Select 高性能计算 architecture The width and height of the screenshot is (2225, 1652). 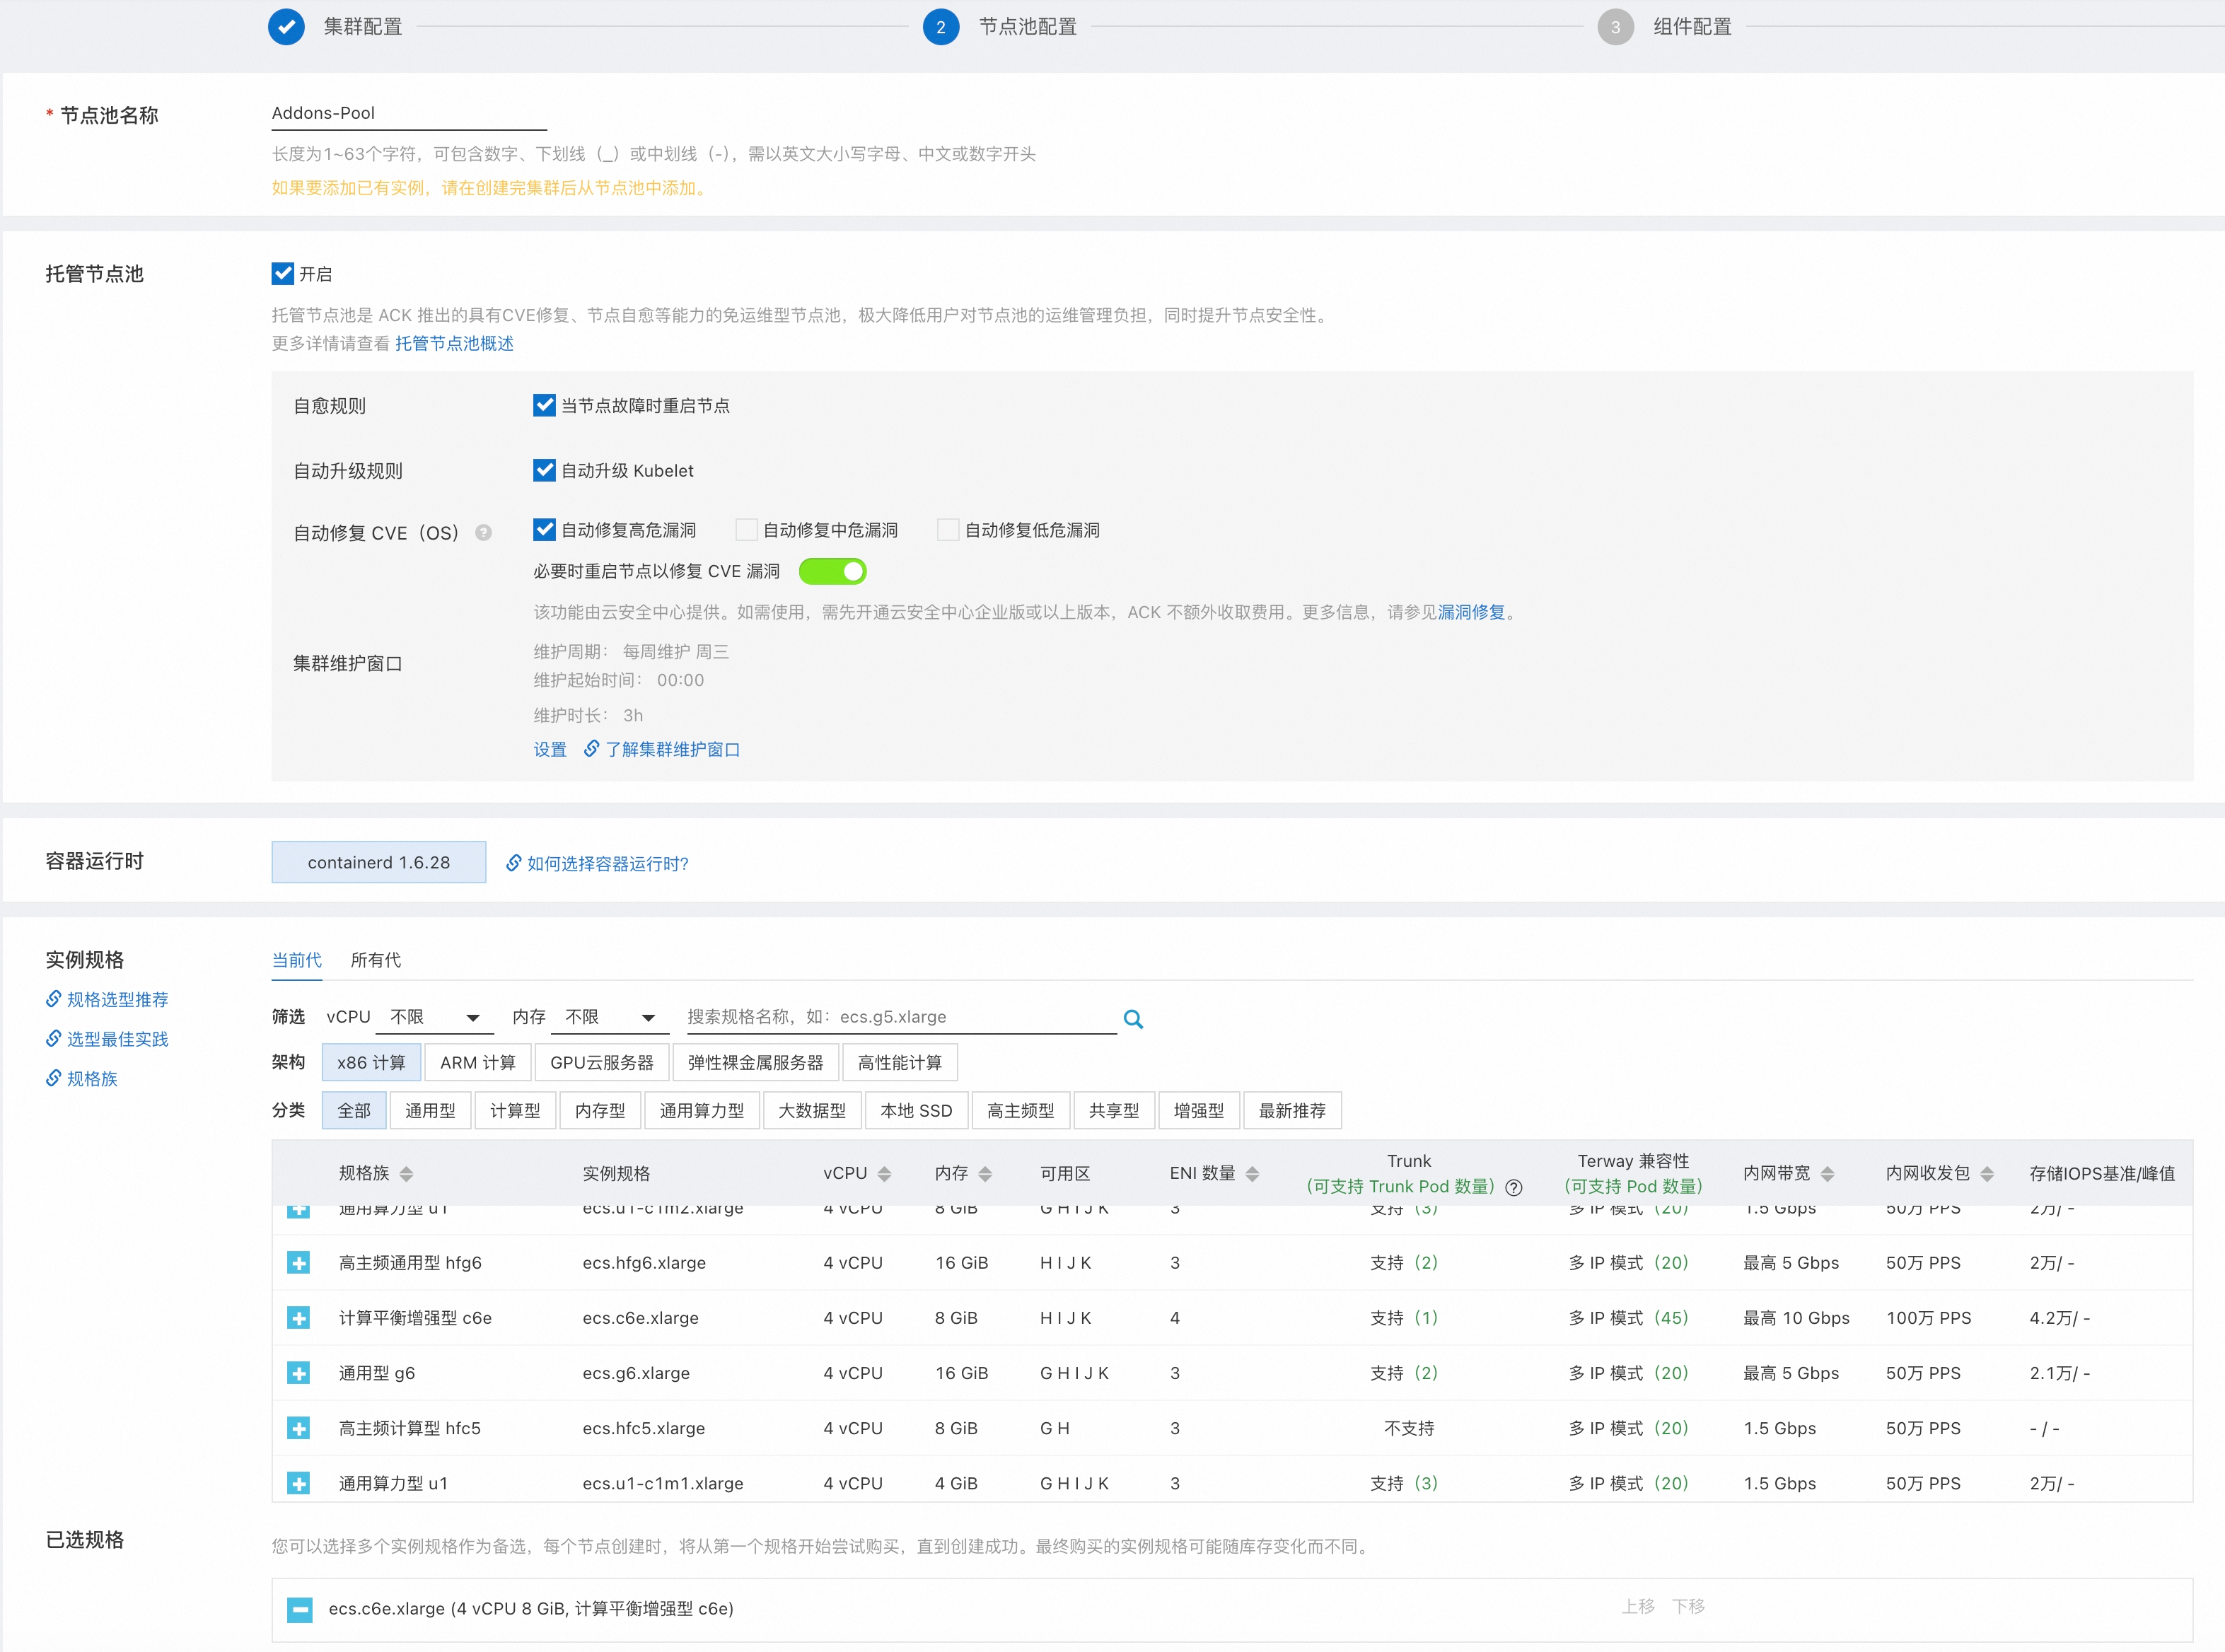point(899,1062)
